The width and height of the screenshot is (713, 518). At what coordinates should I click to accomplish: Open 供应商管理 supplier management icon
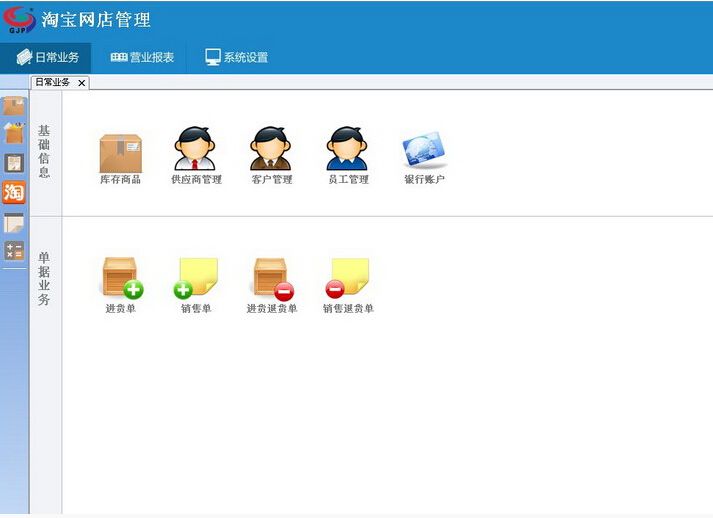(x=195, y=149)
